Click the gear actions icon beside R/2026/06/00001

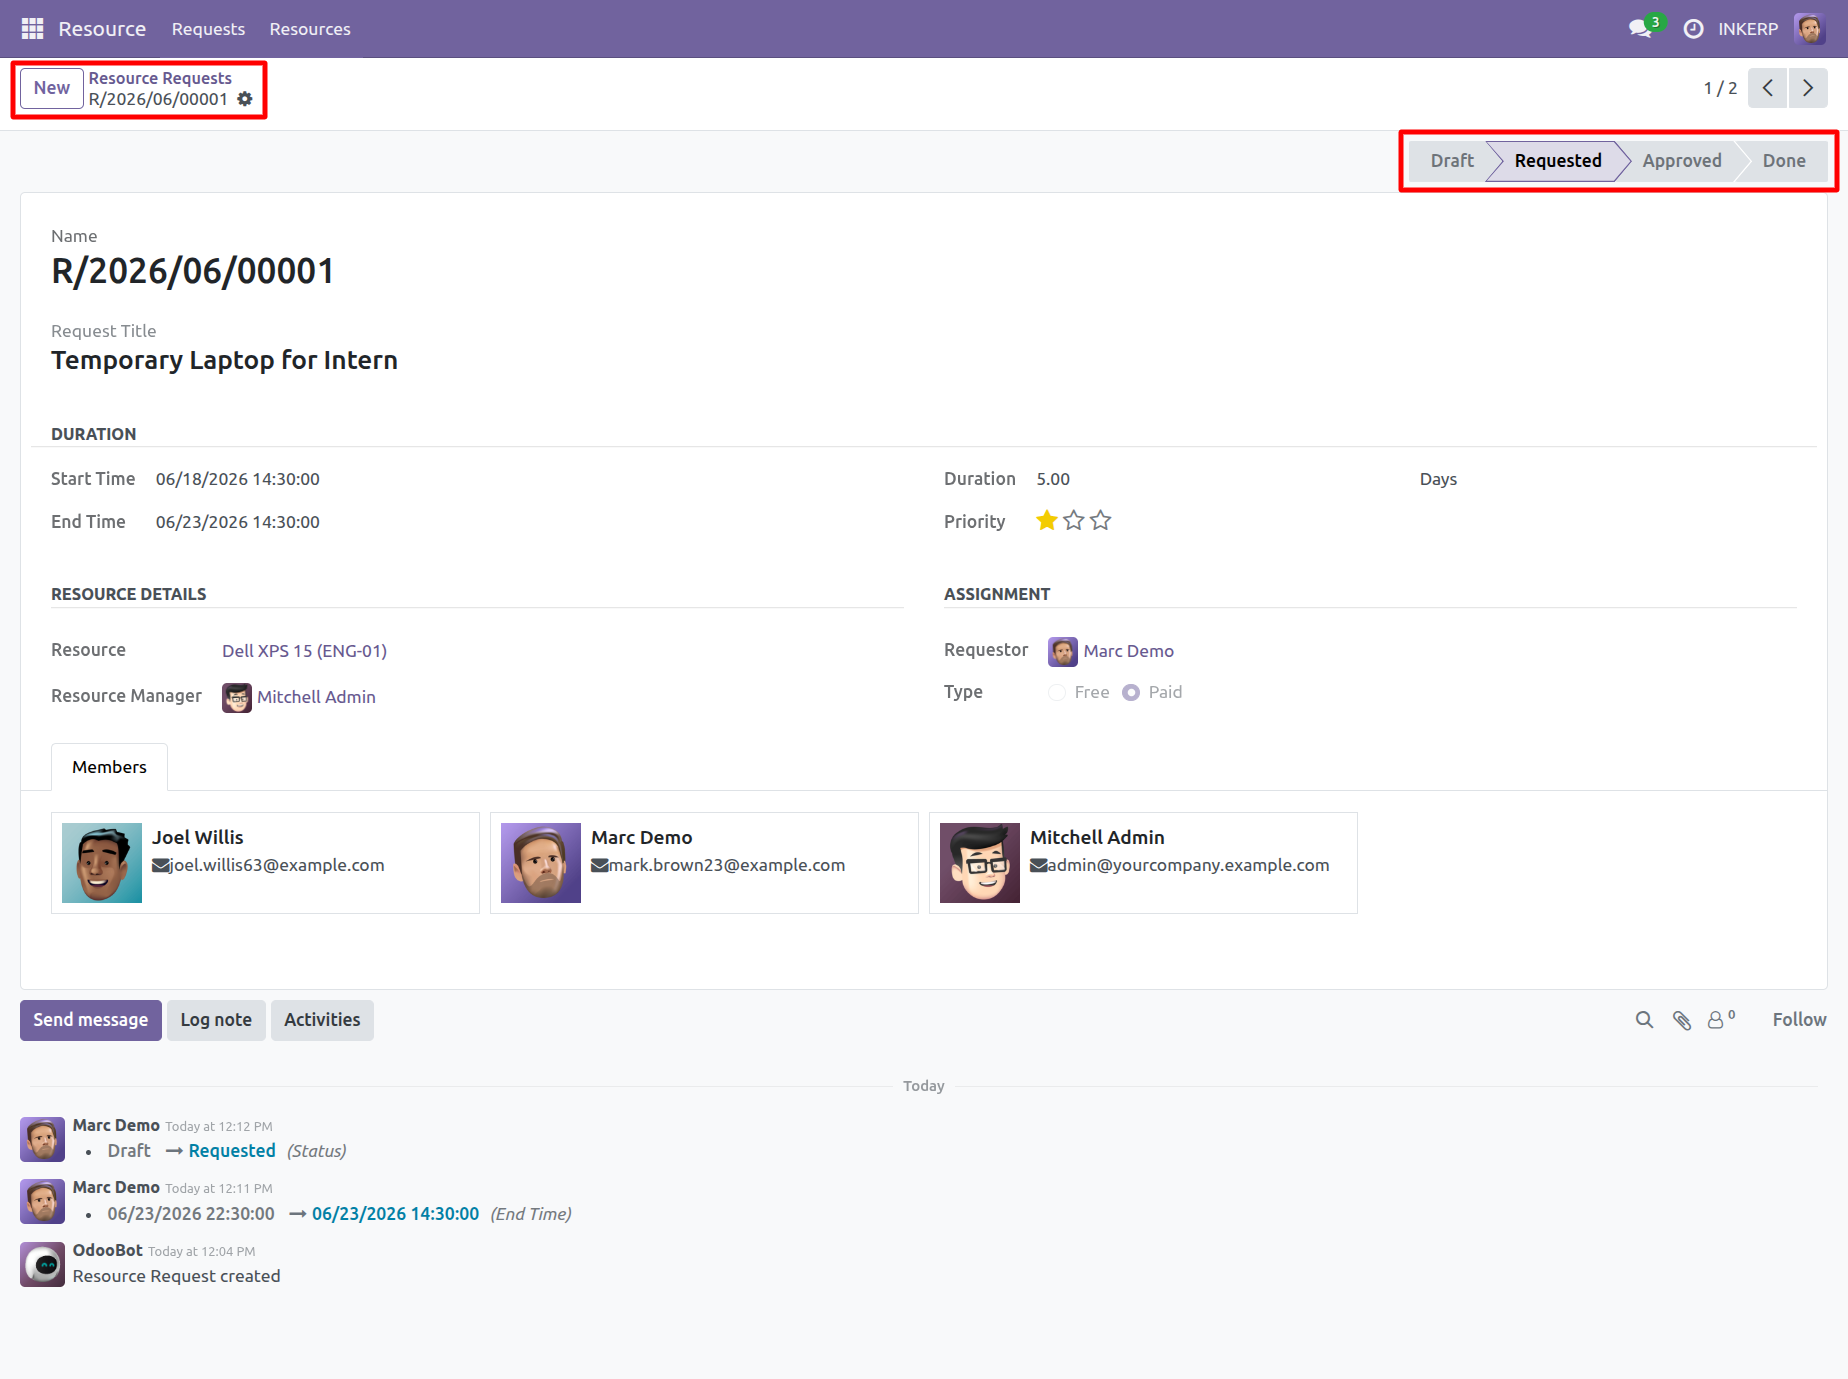point(245,99)
